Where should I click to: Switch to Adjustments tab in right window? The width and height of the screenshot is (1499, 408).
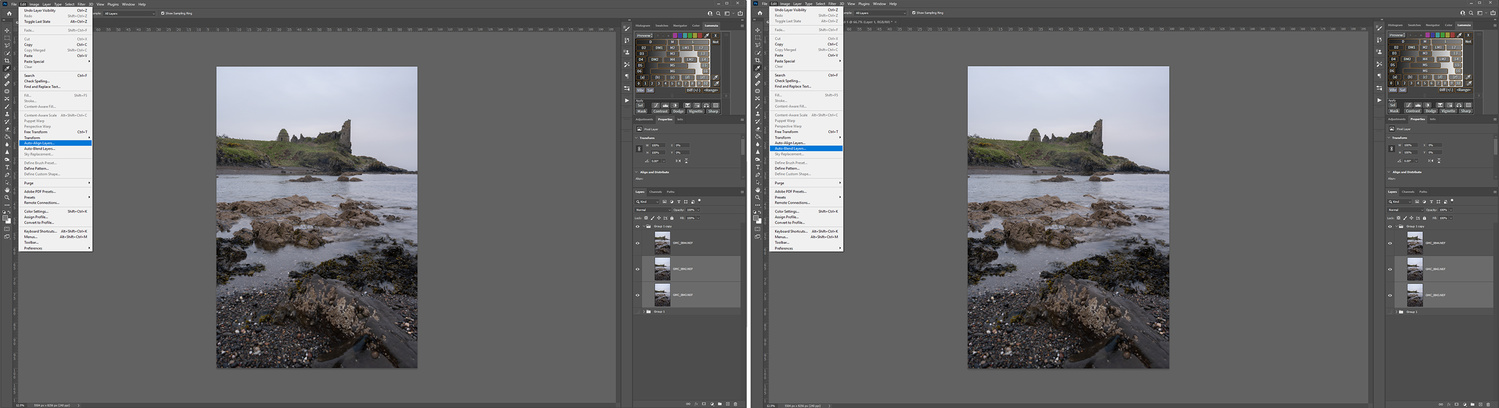(x=1395, y=119)
